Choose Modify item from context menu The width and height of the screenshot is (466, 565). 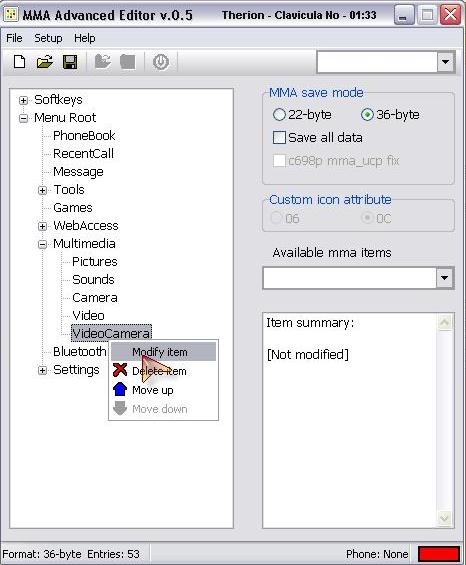[163, 352]
